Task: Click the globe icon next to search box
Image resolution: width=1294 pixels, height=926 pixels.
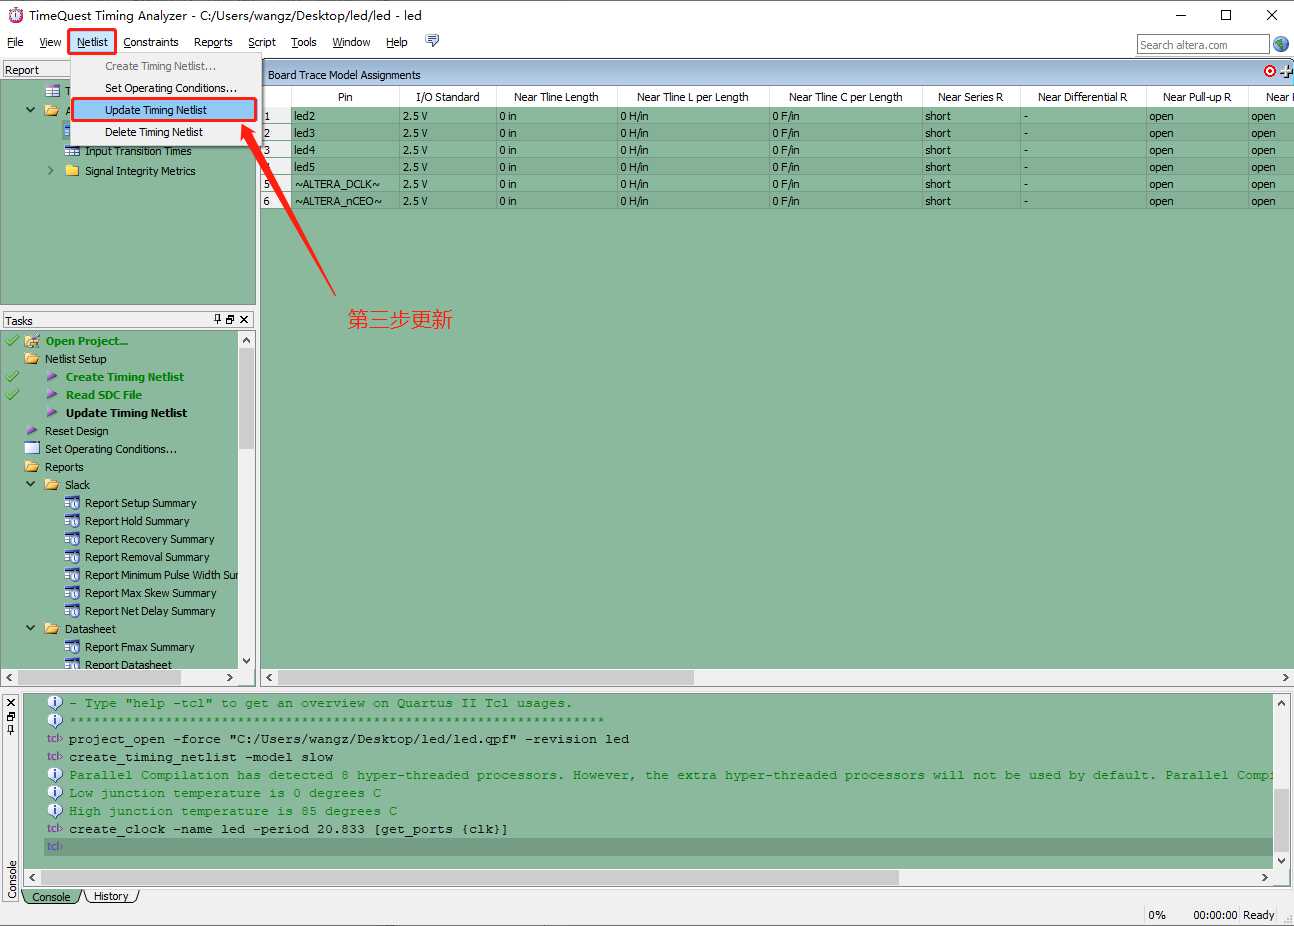Action: tap(1281, 44)
